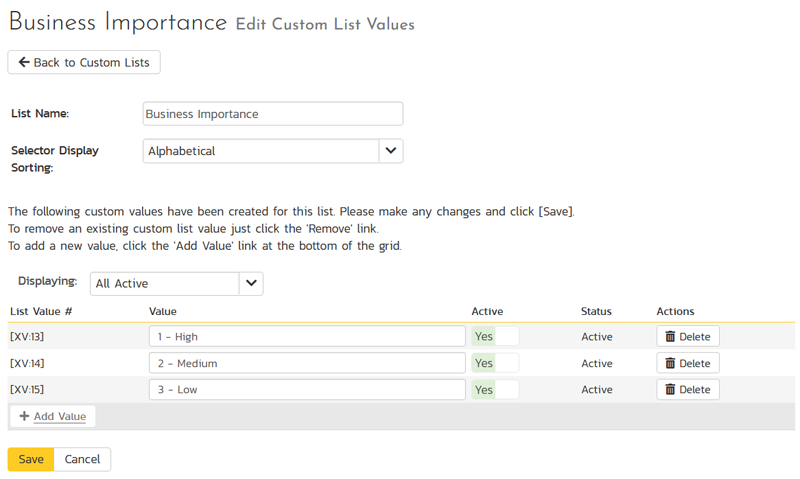This screenshot has height=479, width=800.
Task: Click the trash icon for 3 - Low
Action: 670,390
